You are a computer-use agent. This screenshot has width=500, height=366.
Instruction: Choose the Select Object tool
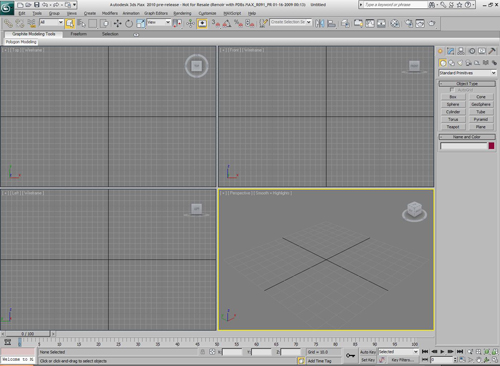(70, 23)
